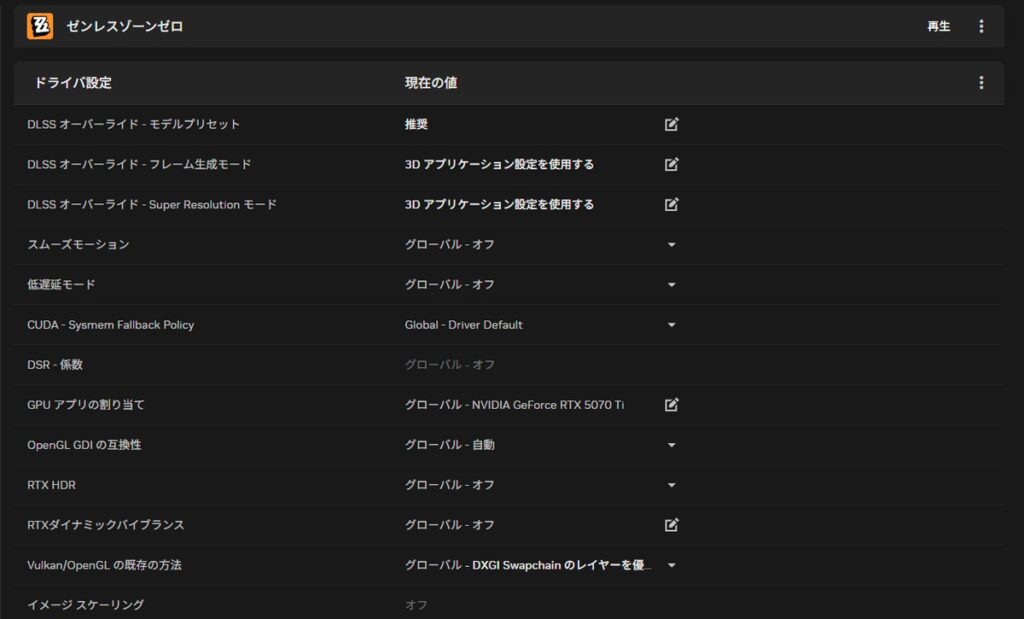Expand the スムーズモーション dropdown

point(671,245)
